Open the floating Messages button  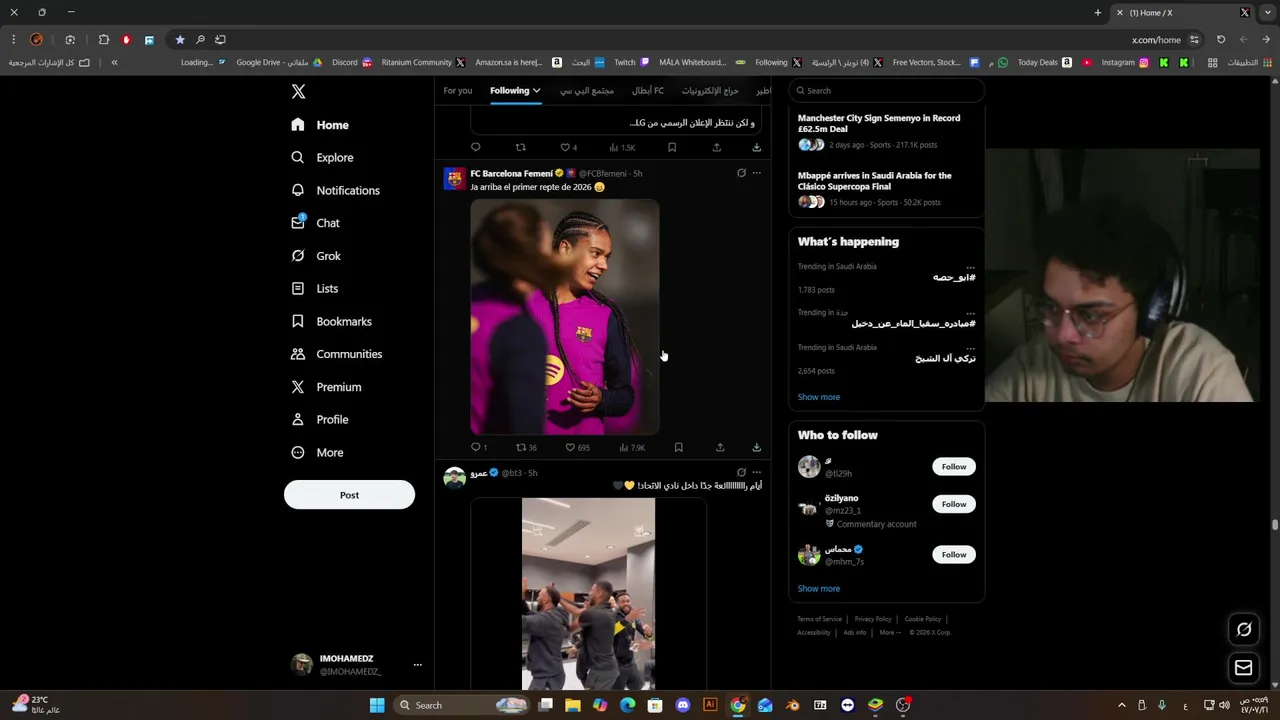pyautogui.click(x=1244, y=668)
